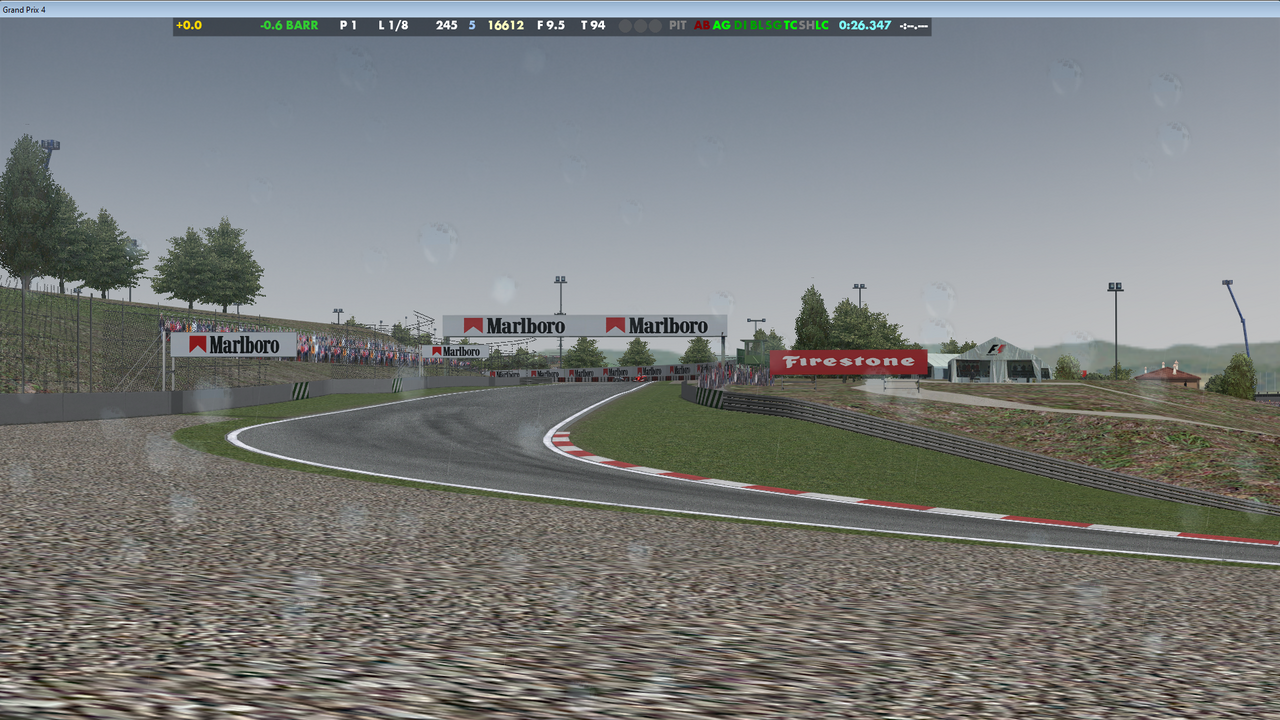Click the grey SH driving aid indicator
This screenshot has height=720, width=1280.
click(806, 25)
